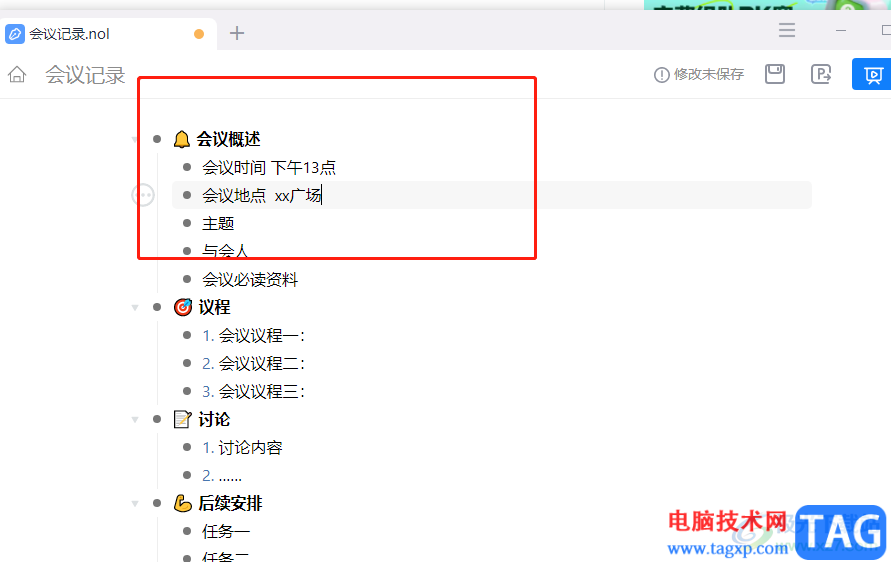Click the notepad emoji beside 讨论
891x562 pixels.
[x=182, y=419]
